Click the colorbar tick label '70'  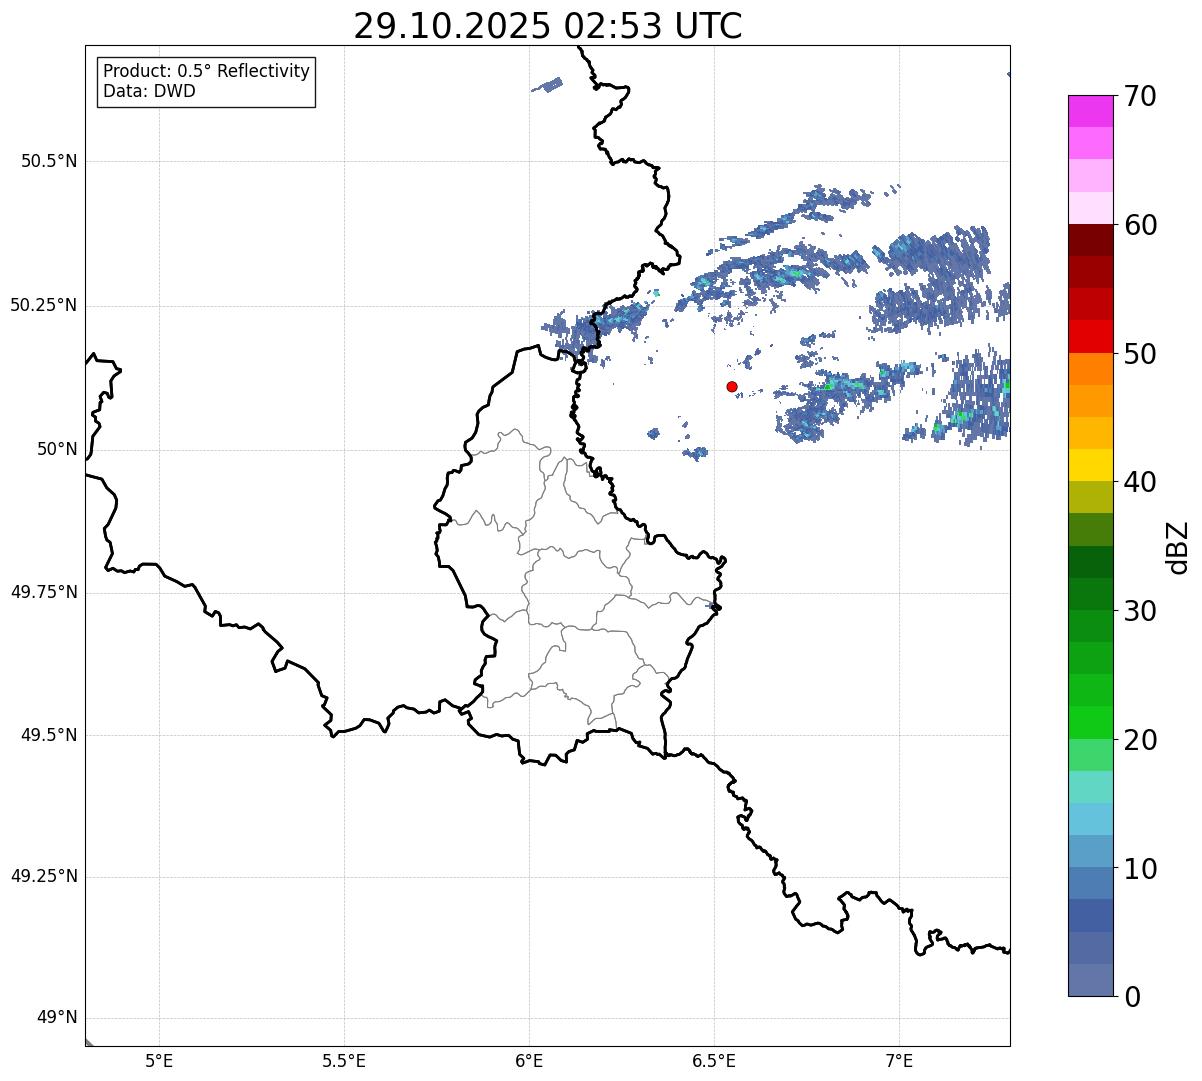[x=1139, y=96]
